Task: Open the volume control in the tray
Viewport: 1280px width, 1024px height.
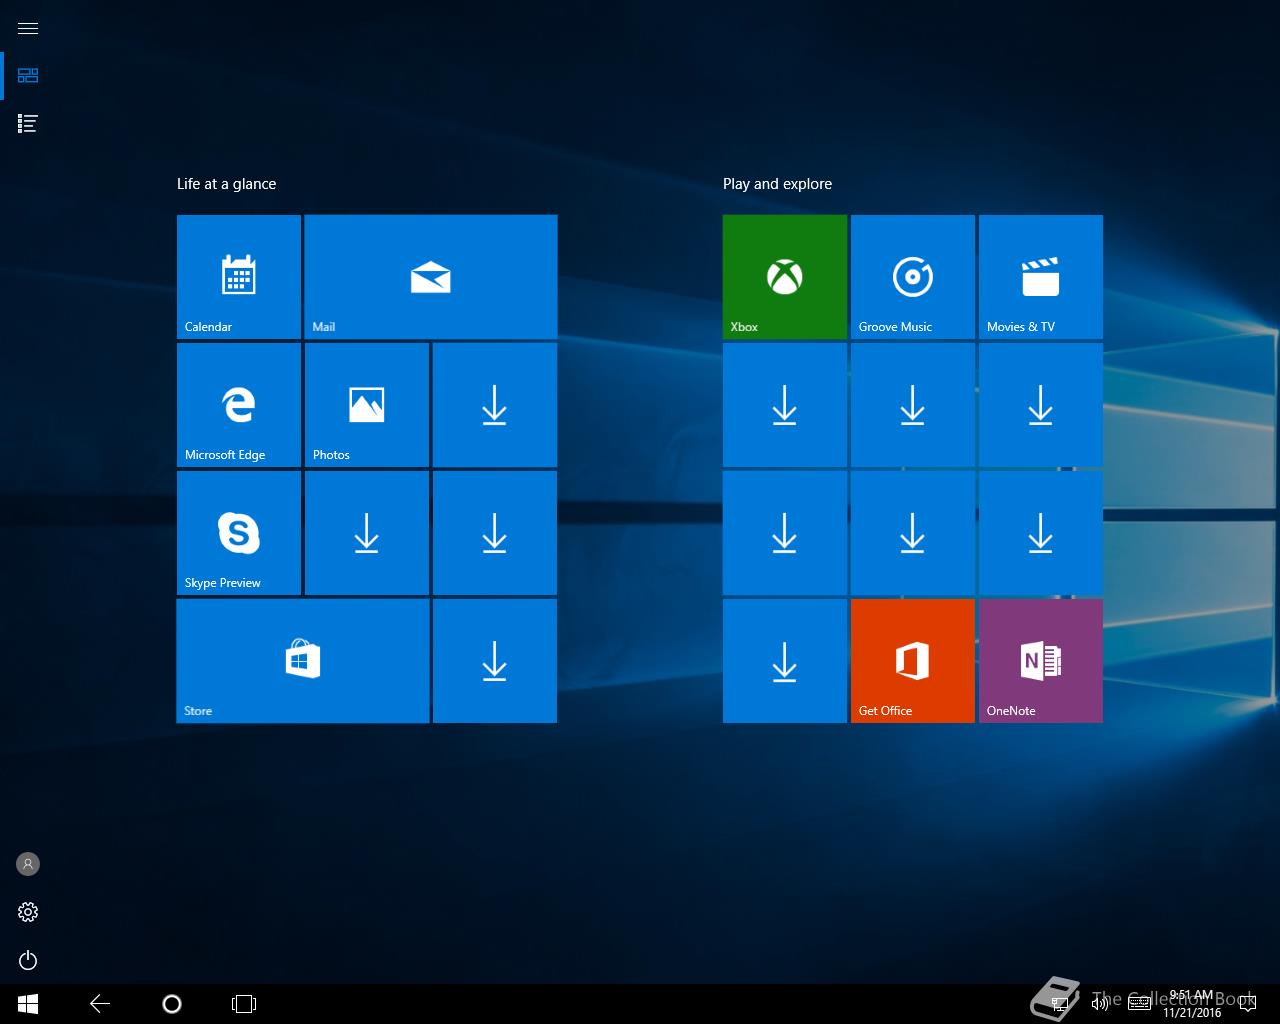Action: tap(1100, 1004)
